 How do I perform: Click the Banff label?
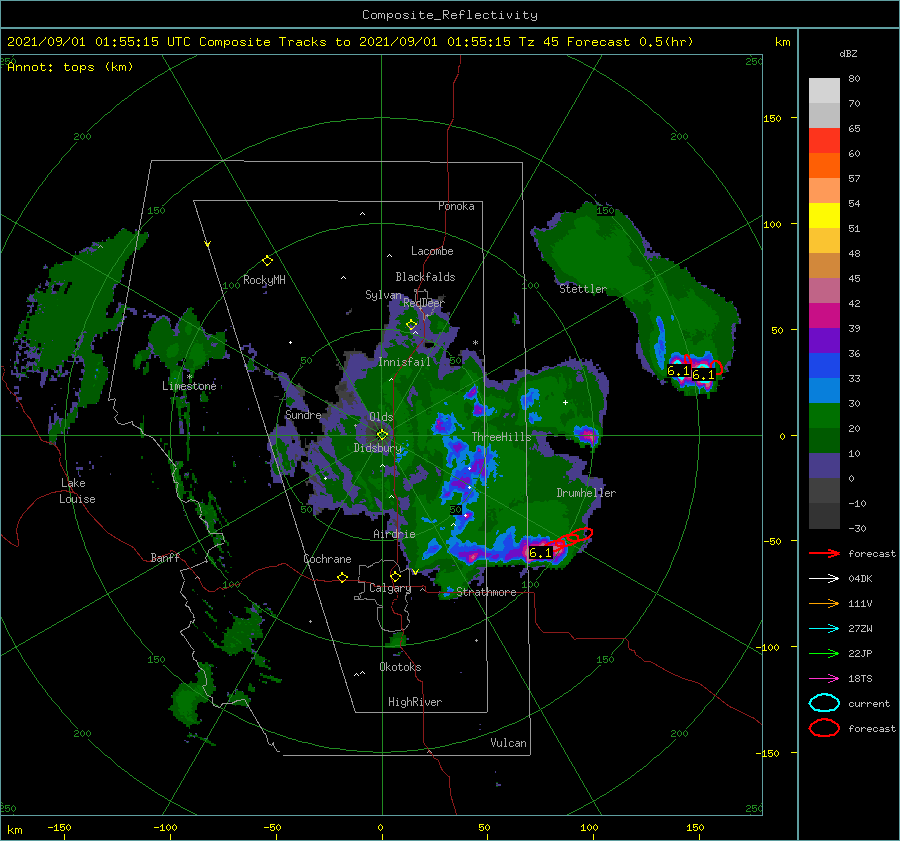click(x=165, y=557)
